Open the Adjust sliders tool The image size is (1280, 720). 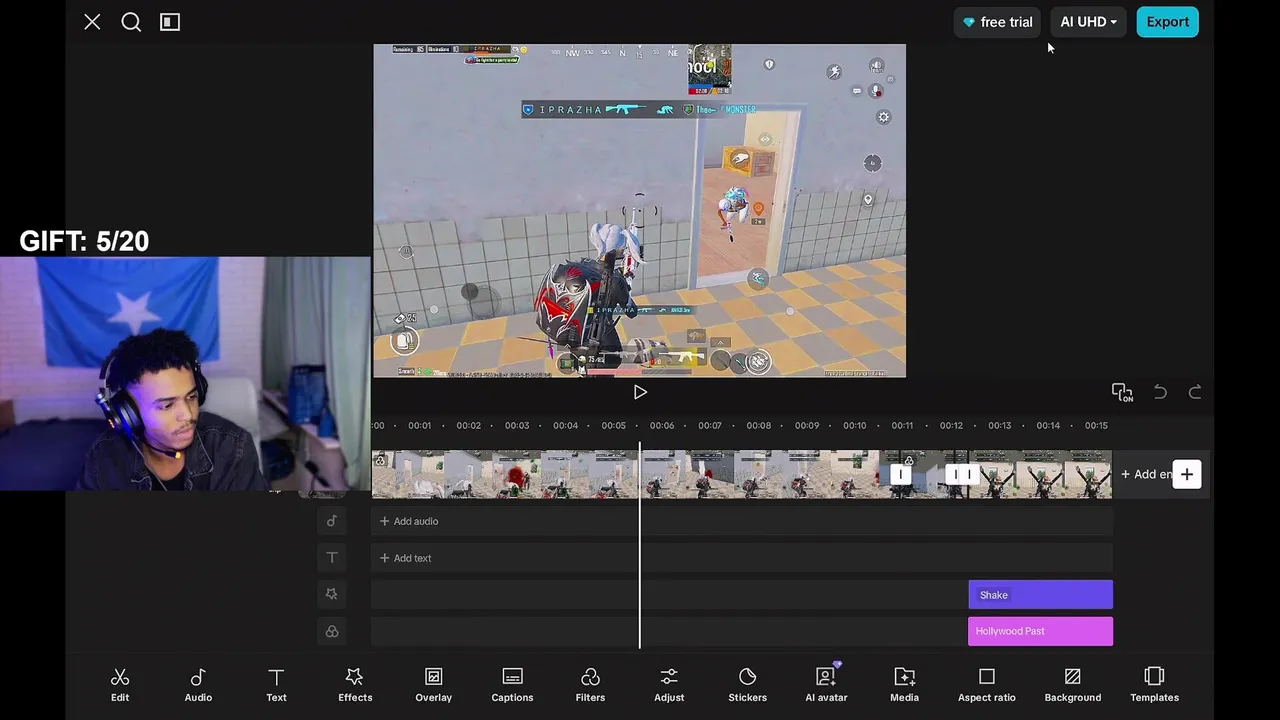pyautogui.click(x=669, y=685)
